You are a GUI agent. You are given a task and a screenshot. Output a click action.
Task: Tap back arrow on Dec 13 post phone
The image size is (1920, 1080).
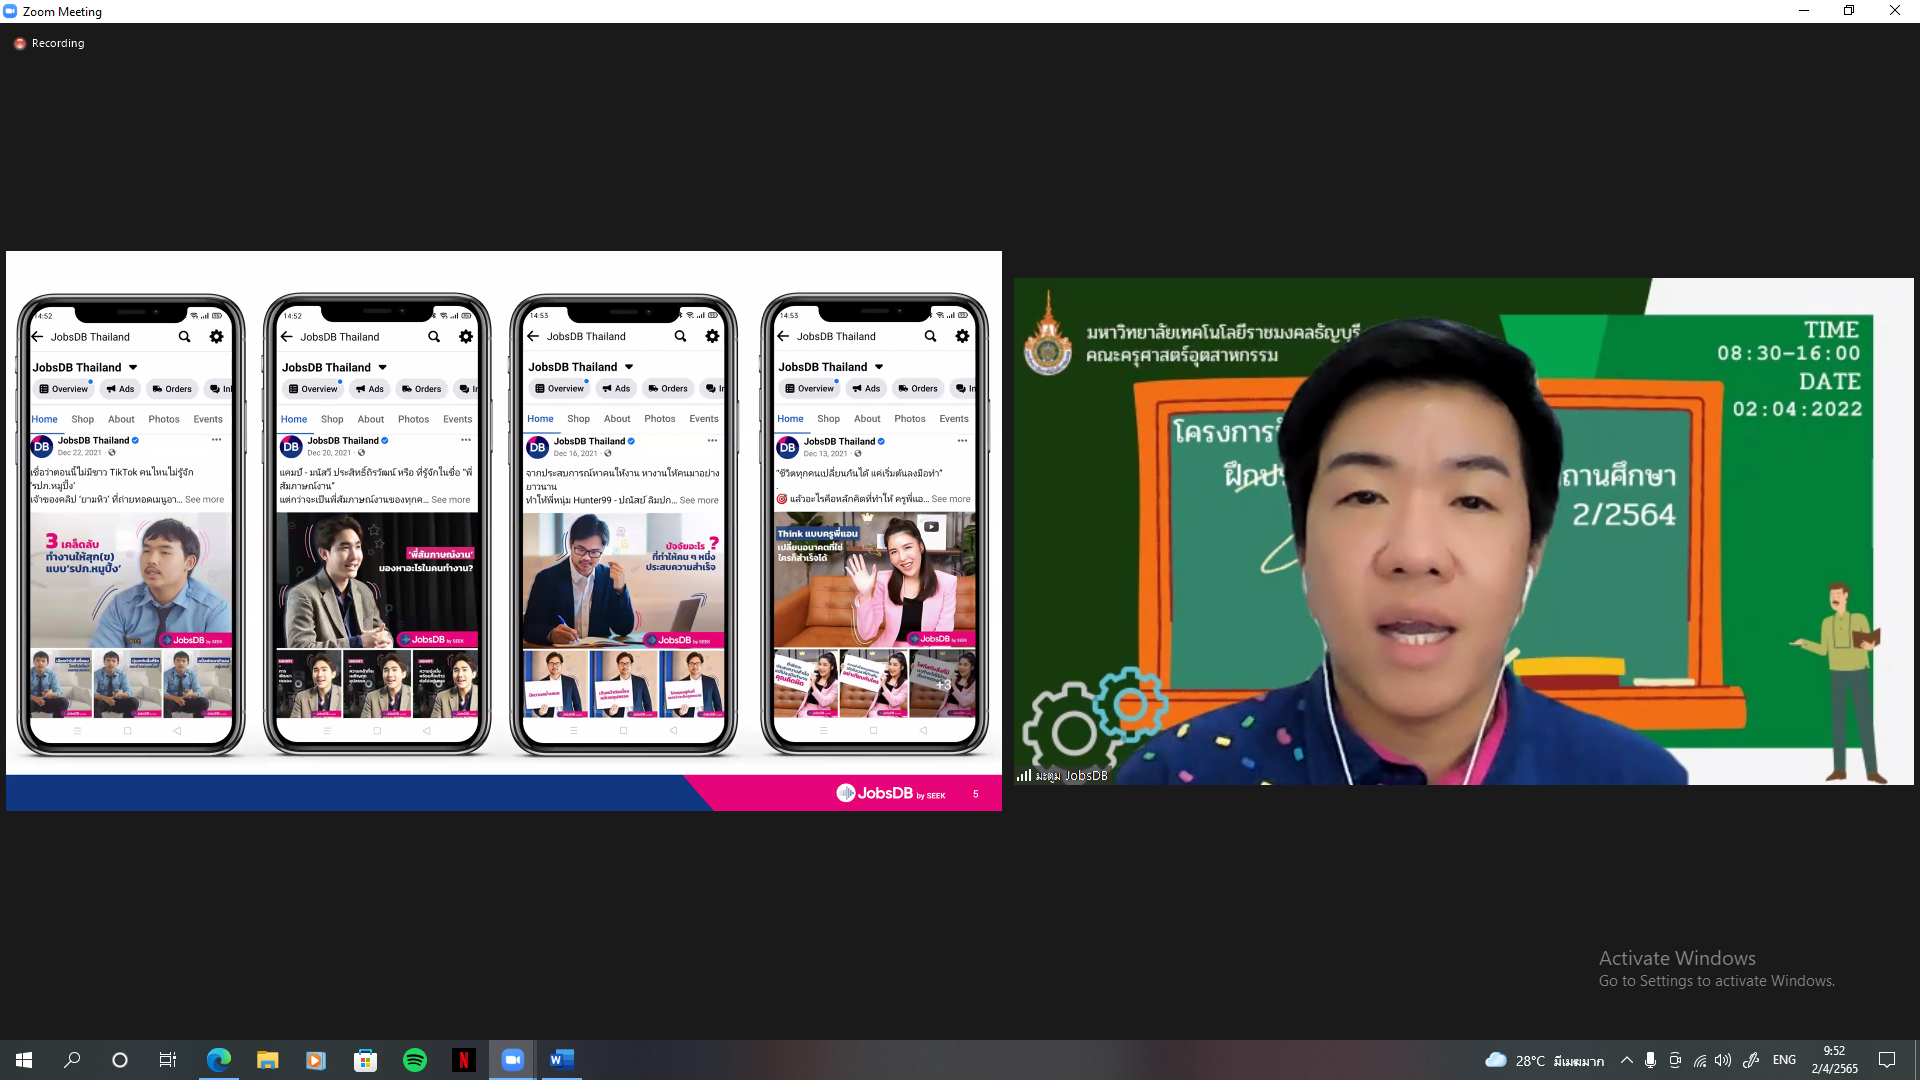click(x=783, y=336)
